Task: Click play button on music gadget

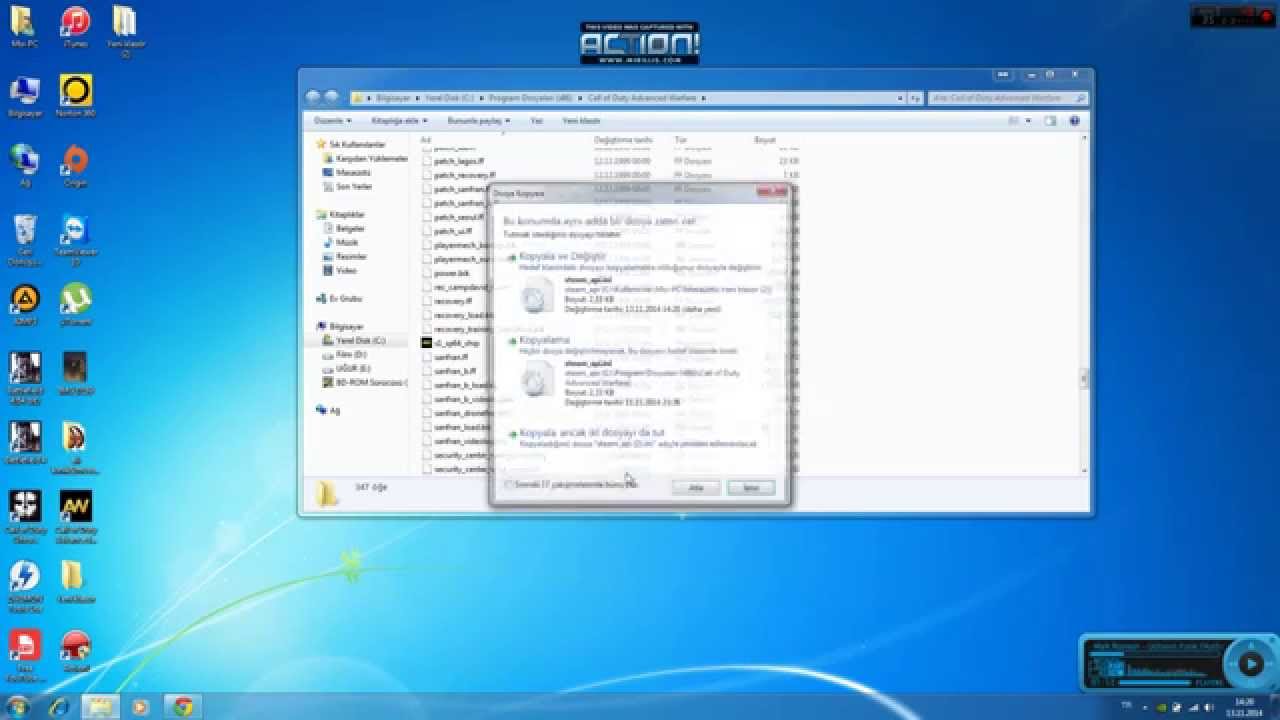Action: [x=1250, y=664]
